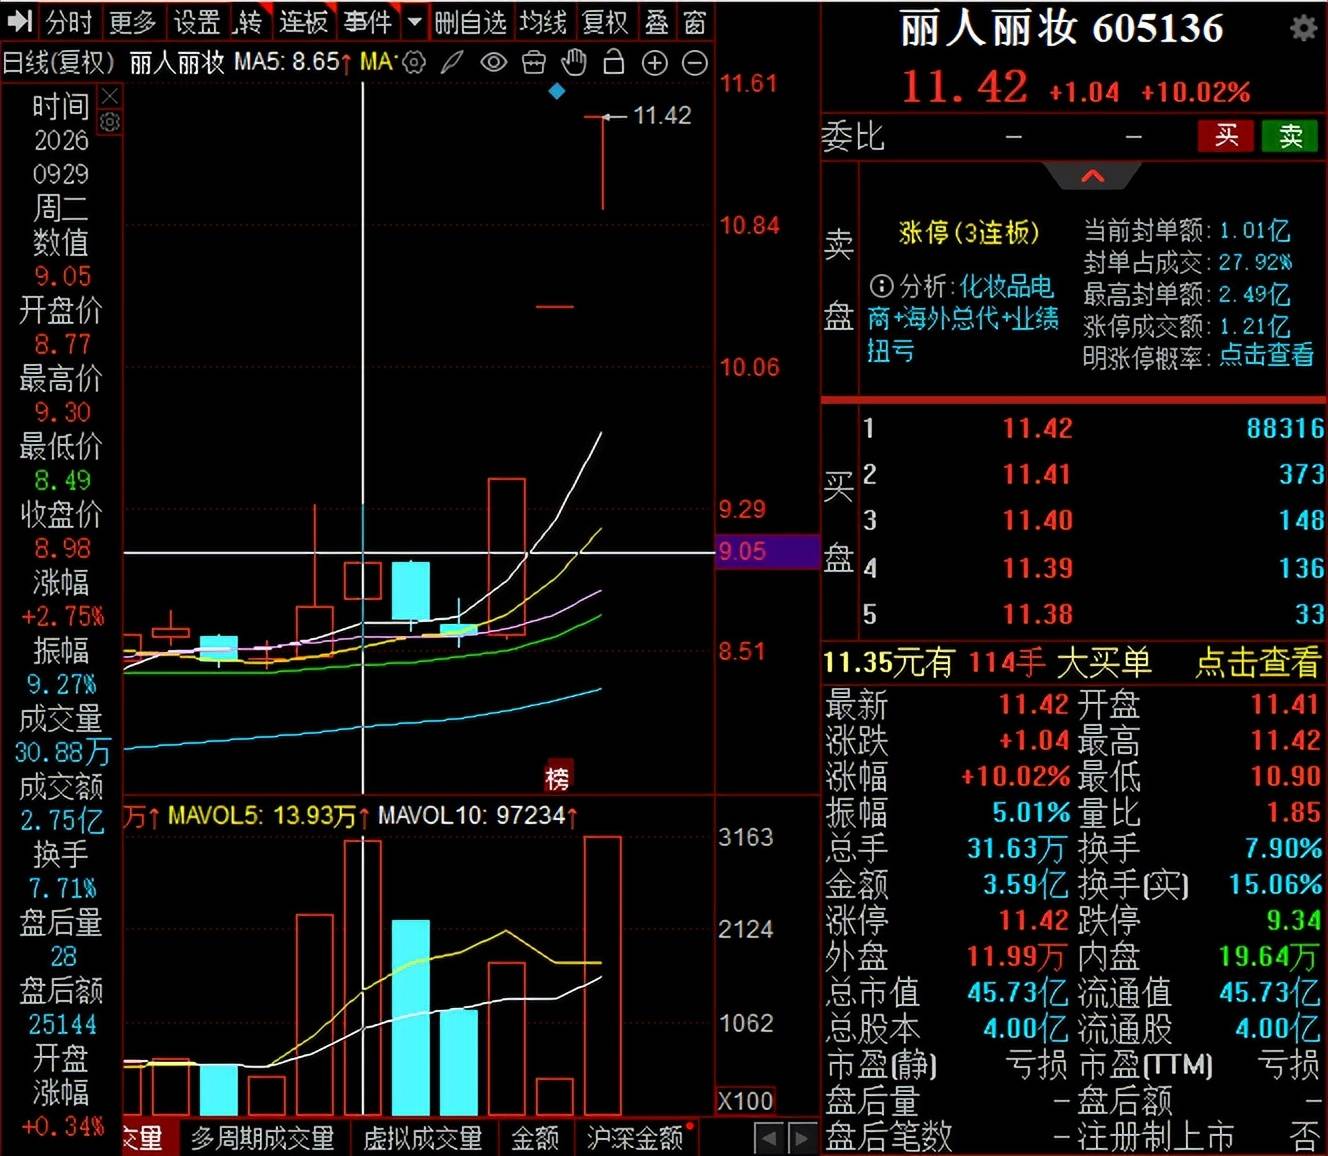The height and width of the screenshot is (1156, 1328).
Task: Toggle the 叠 overlay option
Action: pyautogui.click(x=656, y=21)
